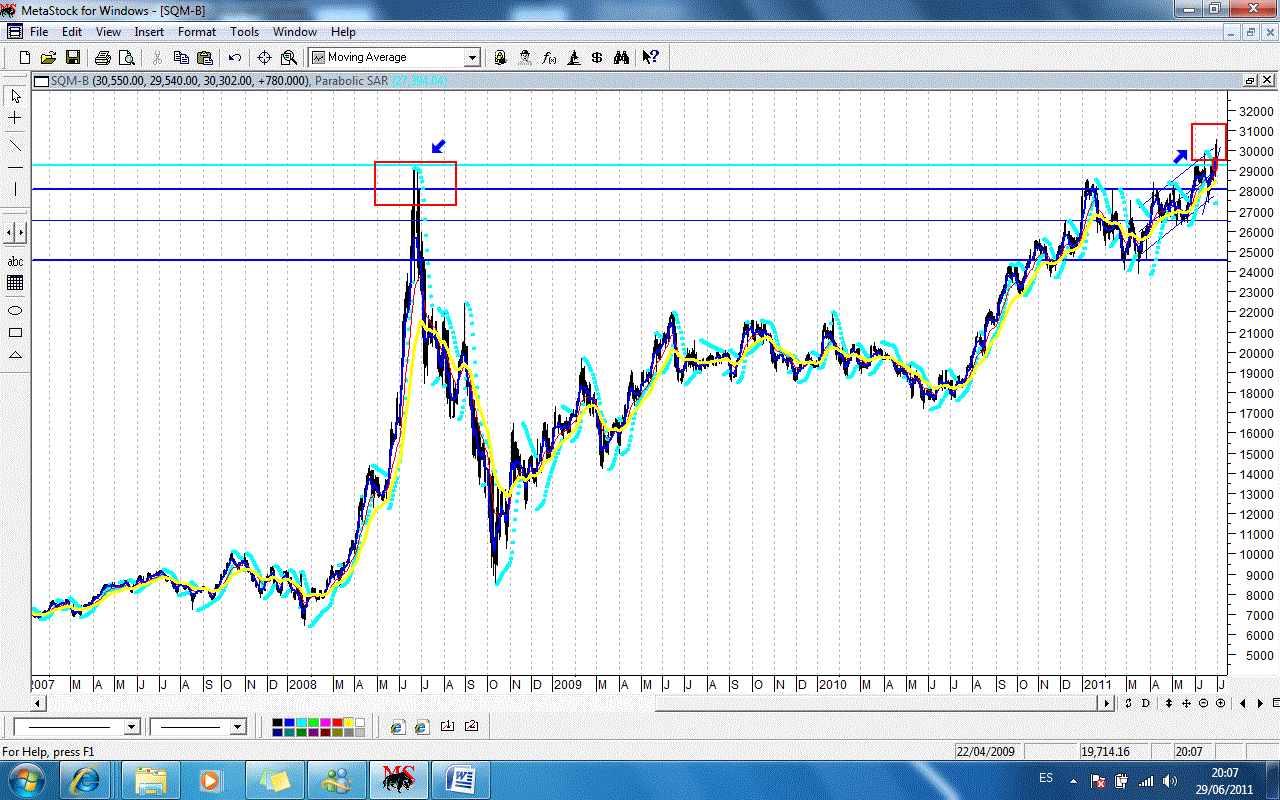Open the Tools menu
Viewport: 1280px width, 800px height.
[244, 32]
